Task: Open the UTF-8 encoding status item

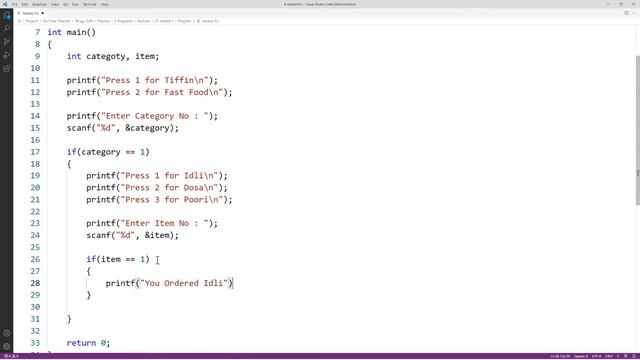Action: pos(596,356)
